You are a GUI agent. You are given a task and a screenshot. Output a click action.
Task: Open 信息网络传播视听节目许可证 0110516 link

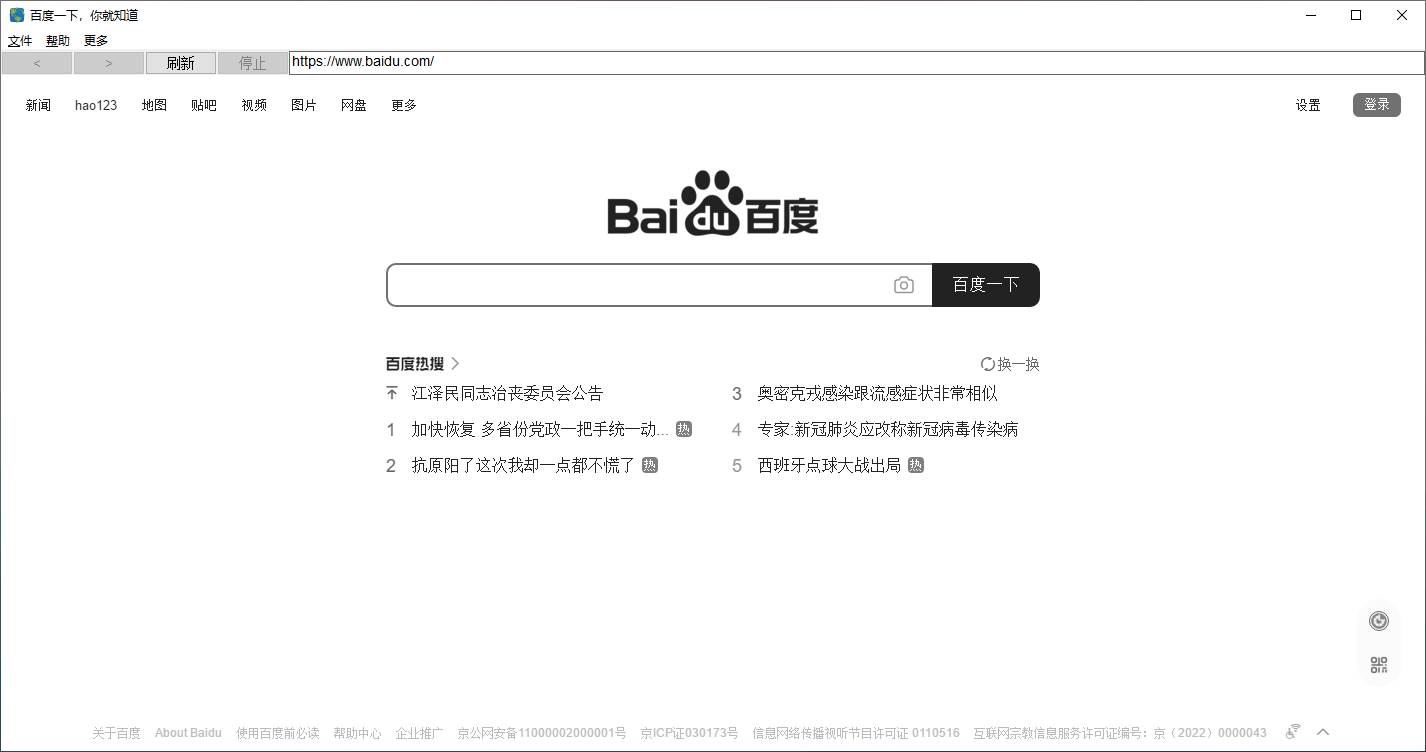coord(856,733)
